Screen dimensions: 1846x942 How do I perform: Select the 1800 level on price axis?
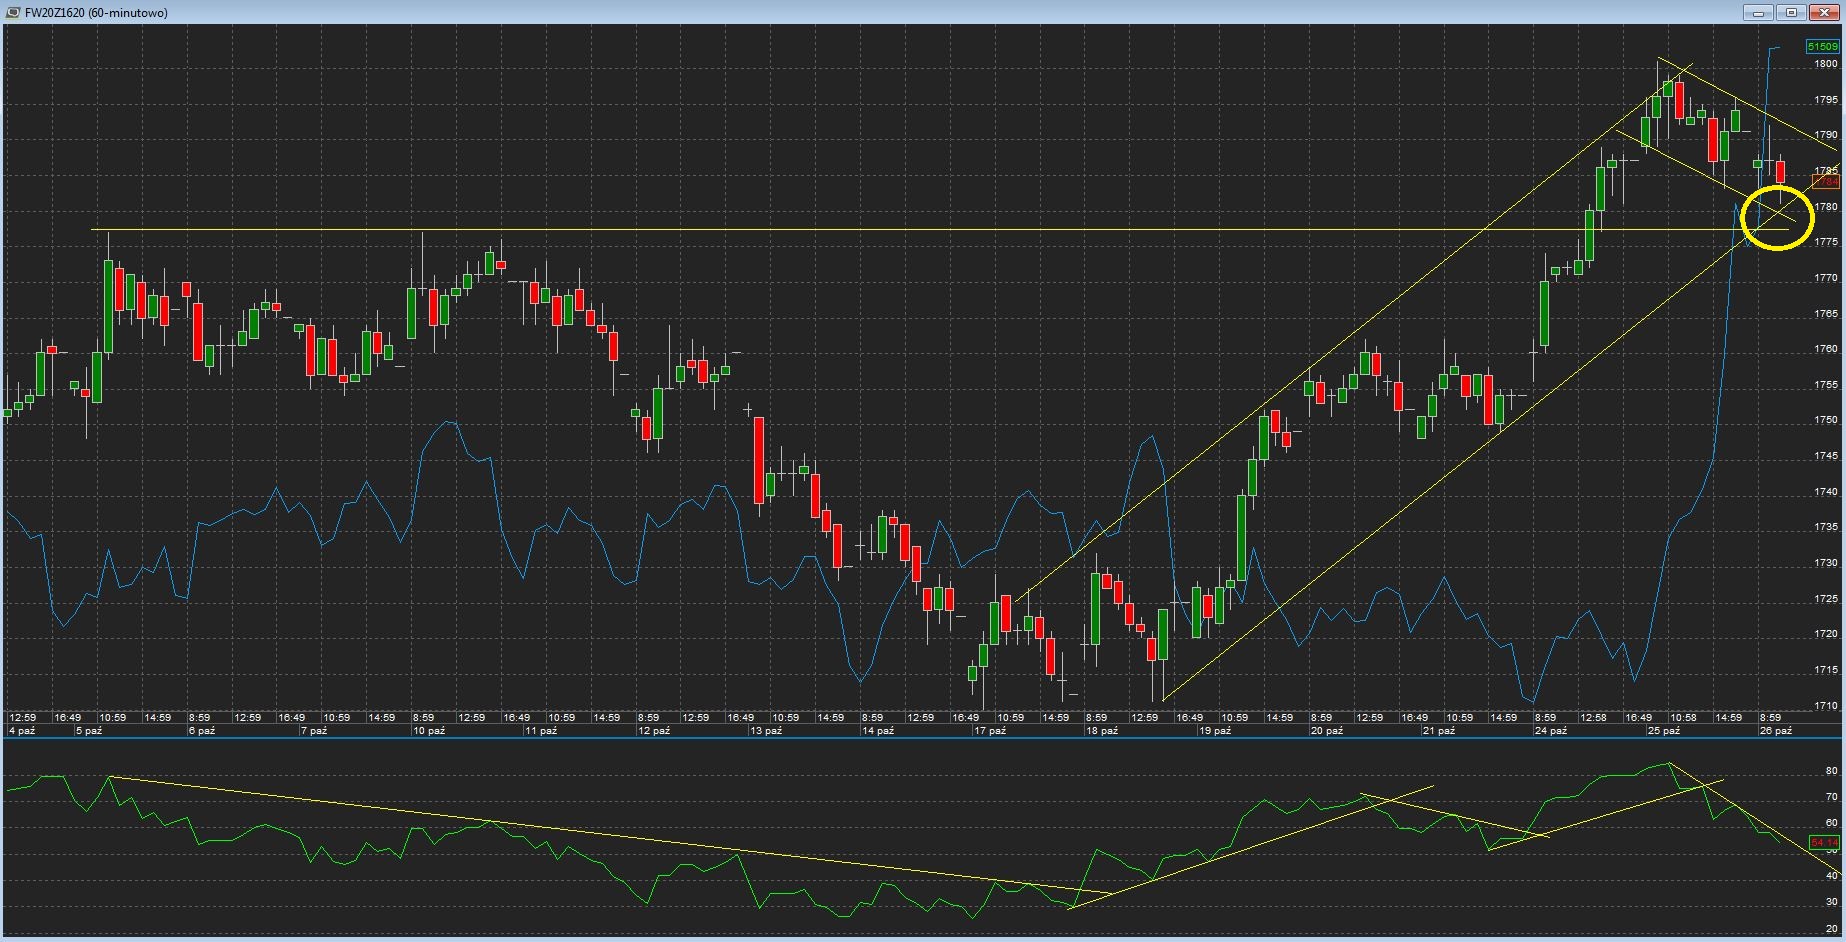coord(1825,64)
